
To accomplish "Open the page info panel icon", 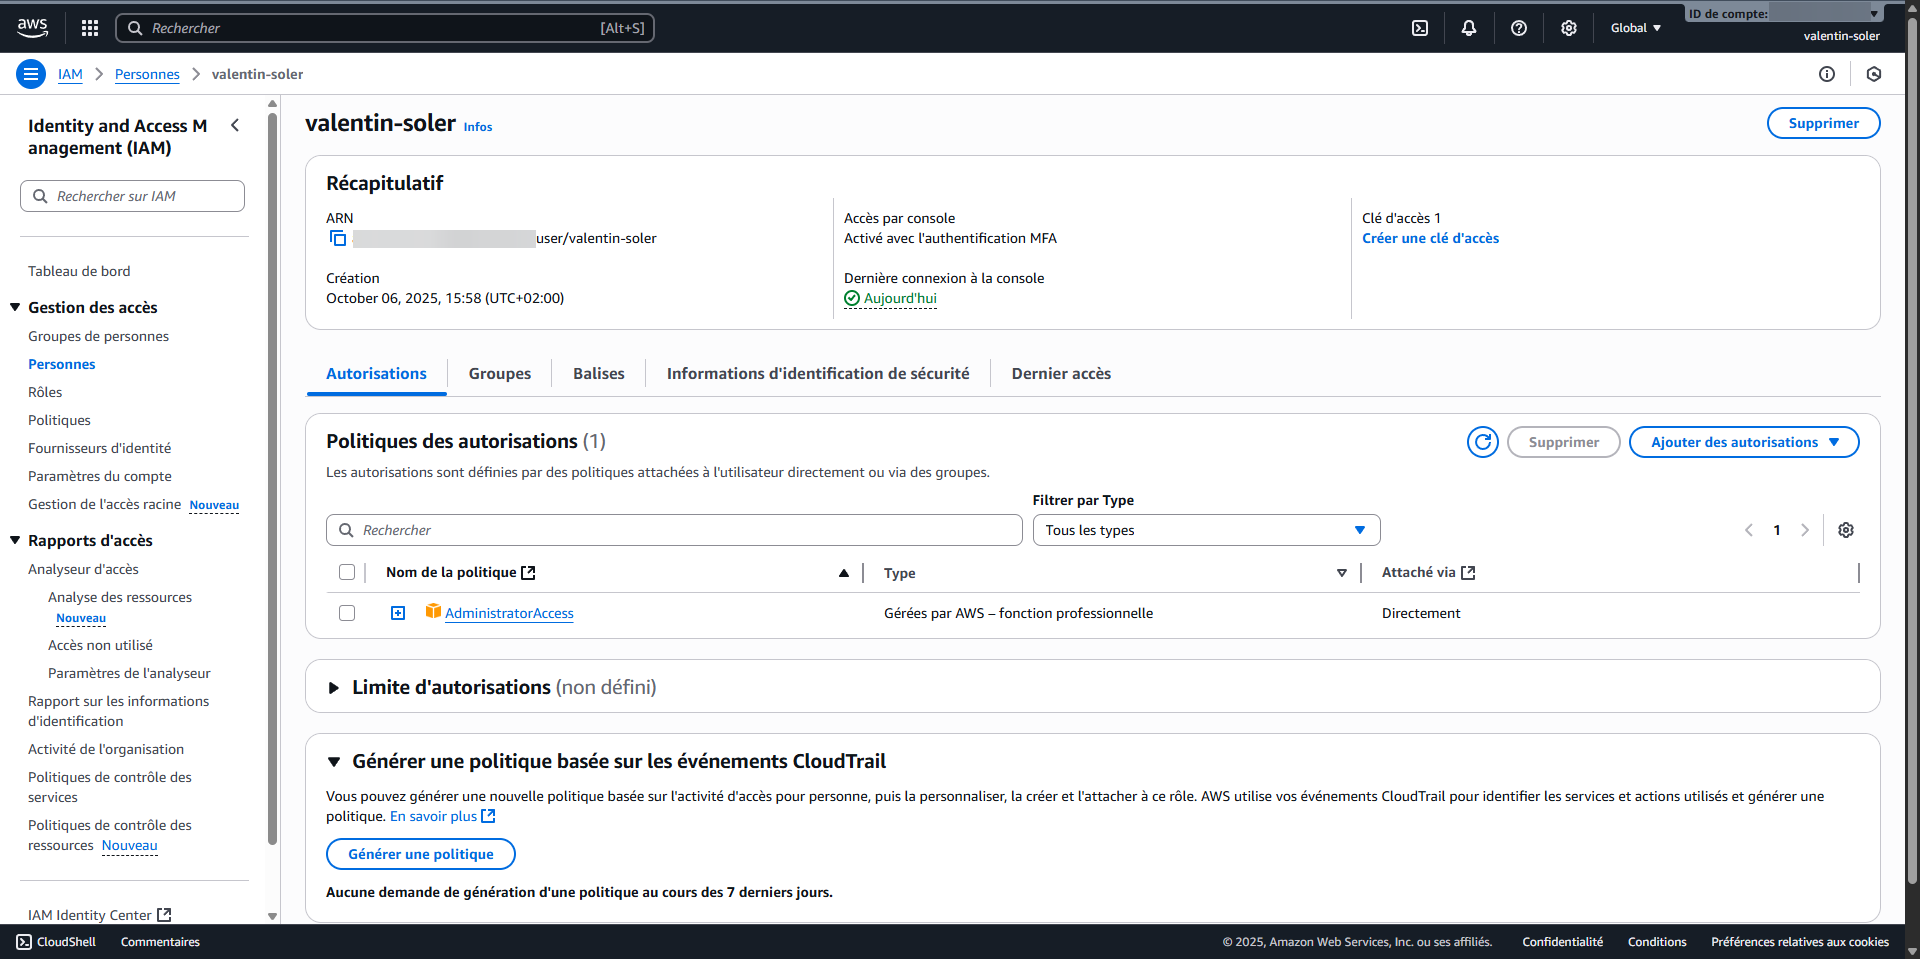I will tap(1829, 74).
